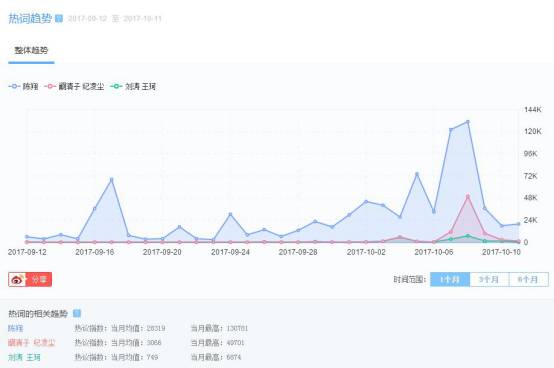The height and width of the screenshot is (368, 554).
Task: Click the 当月最高 value in 陈翔 row
Action: (x=237, y=328)
